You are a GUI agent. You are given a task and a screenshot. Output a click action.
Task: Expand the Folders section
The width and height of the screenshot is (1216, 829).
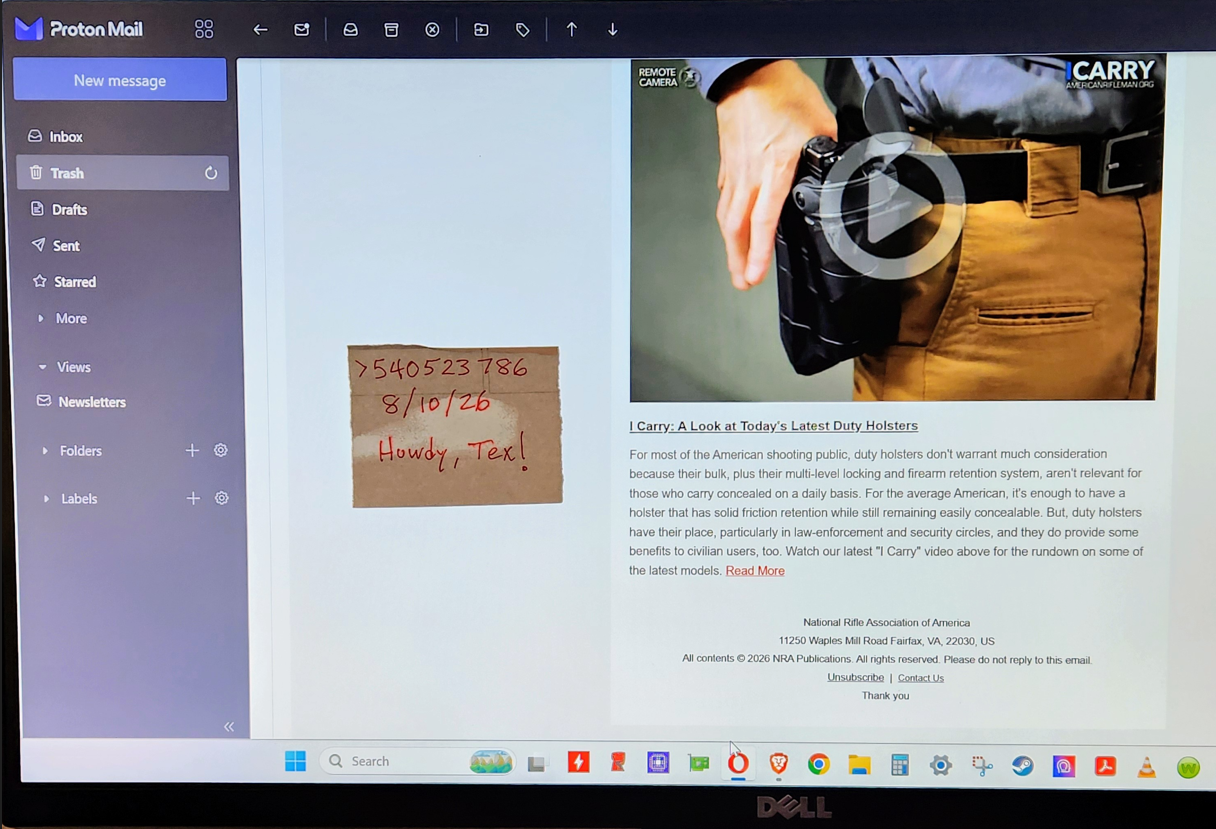click(71, 451)
